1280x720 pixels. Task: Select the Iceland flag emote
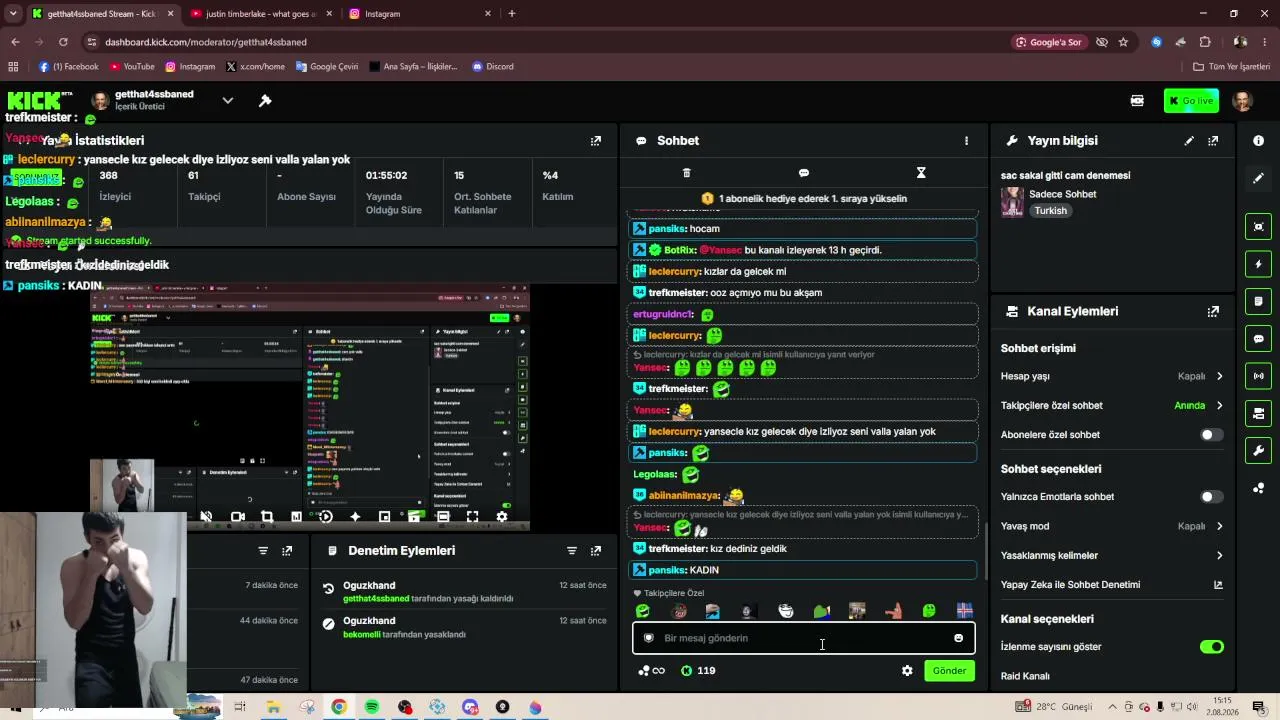click(965, 610)
